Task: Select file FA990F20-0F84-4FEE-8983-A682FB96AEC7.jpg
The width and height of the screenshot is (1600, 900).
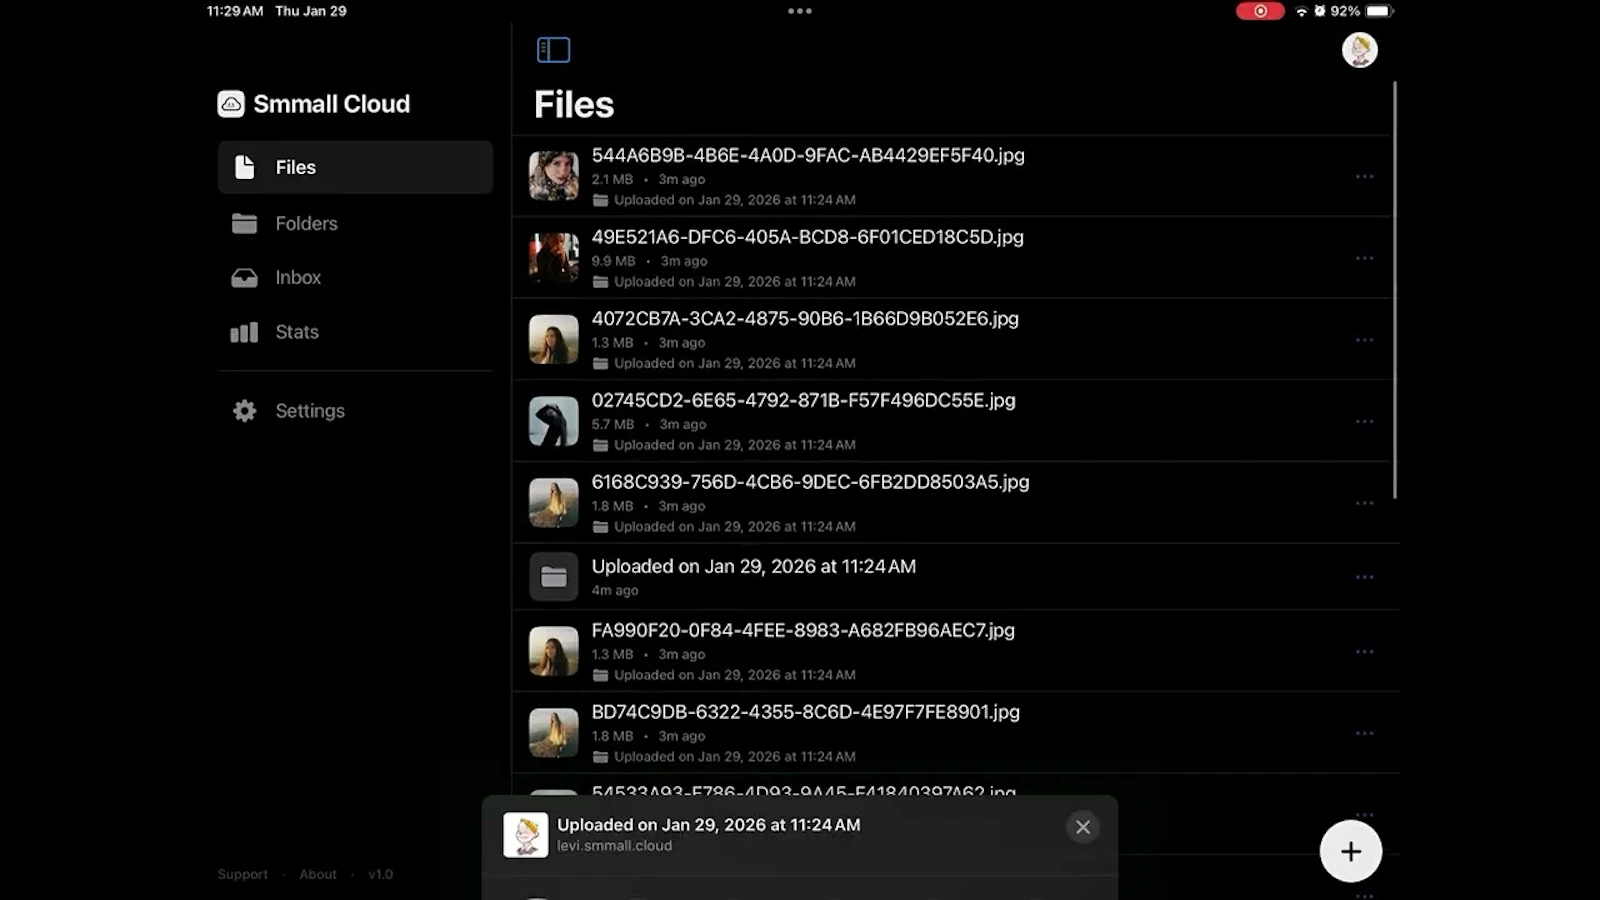Action: 803,630
